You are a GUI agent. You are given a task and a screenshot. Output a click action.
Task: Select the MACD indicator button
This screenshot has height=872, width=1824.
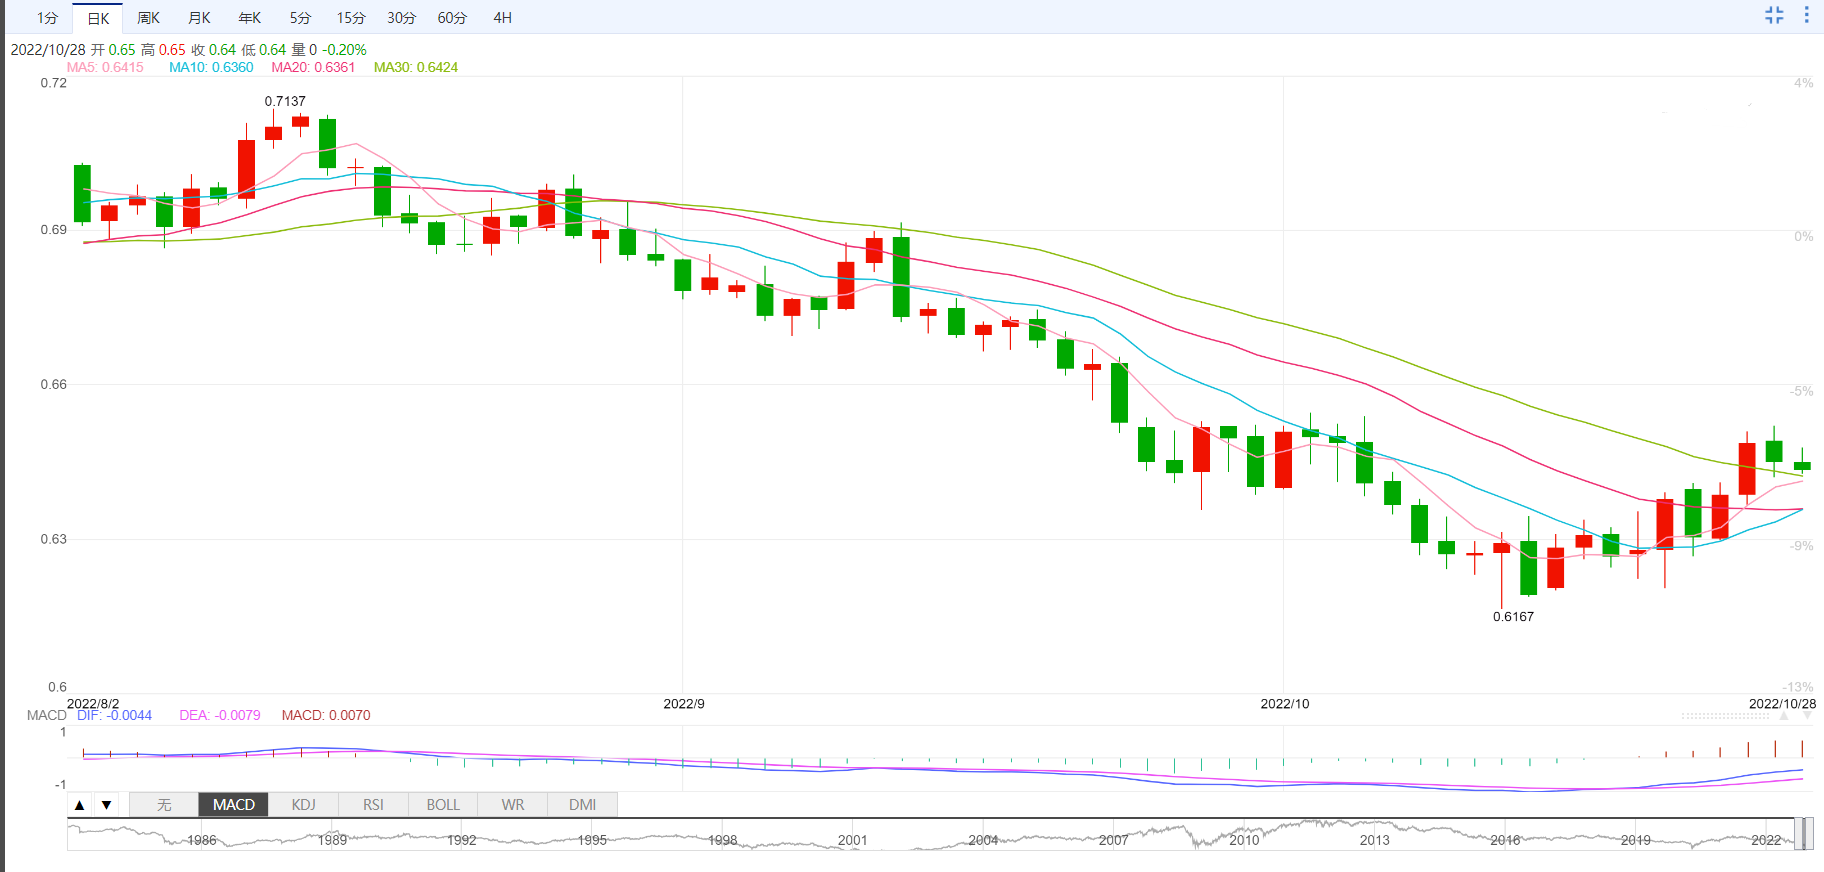(234, 804)
